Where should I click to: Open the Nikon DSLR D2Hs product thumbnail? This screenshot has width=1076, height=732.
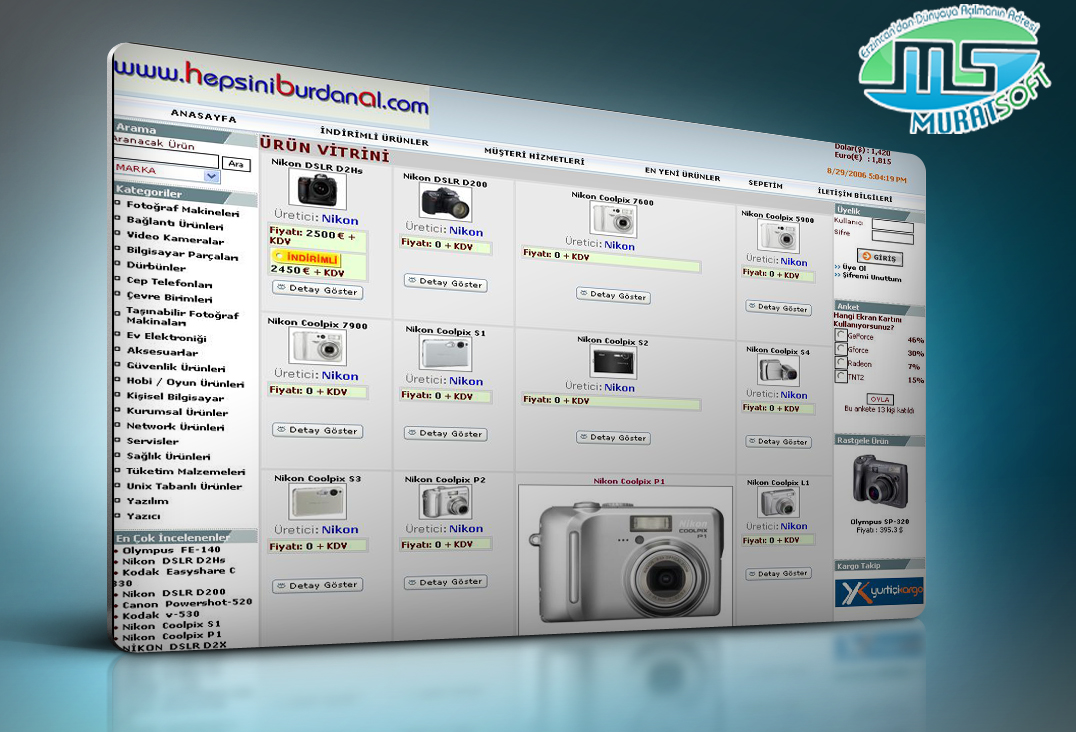[317, 189]
